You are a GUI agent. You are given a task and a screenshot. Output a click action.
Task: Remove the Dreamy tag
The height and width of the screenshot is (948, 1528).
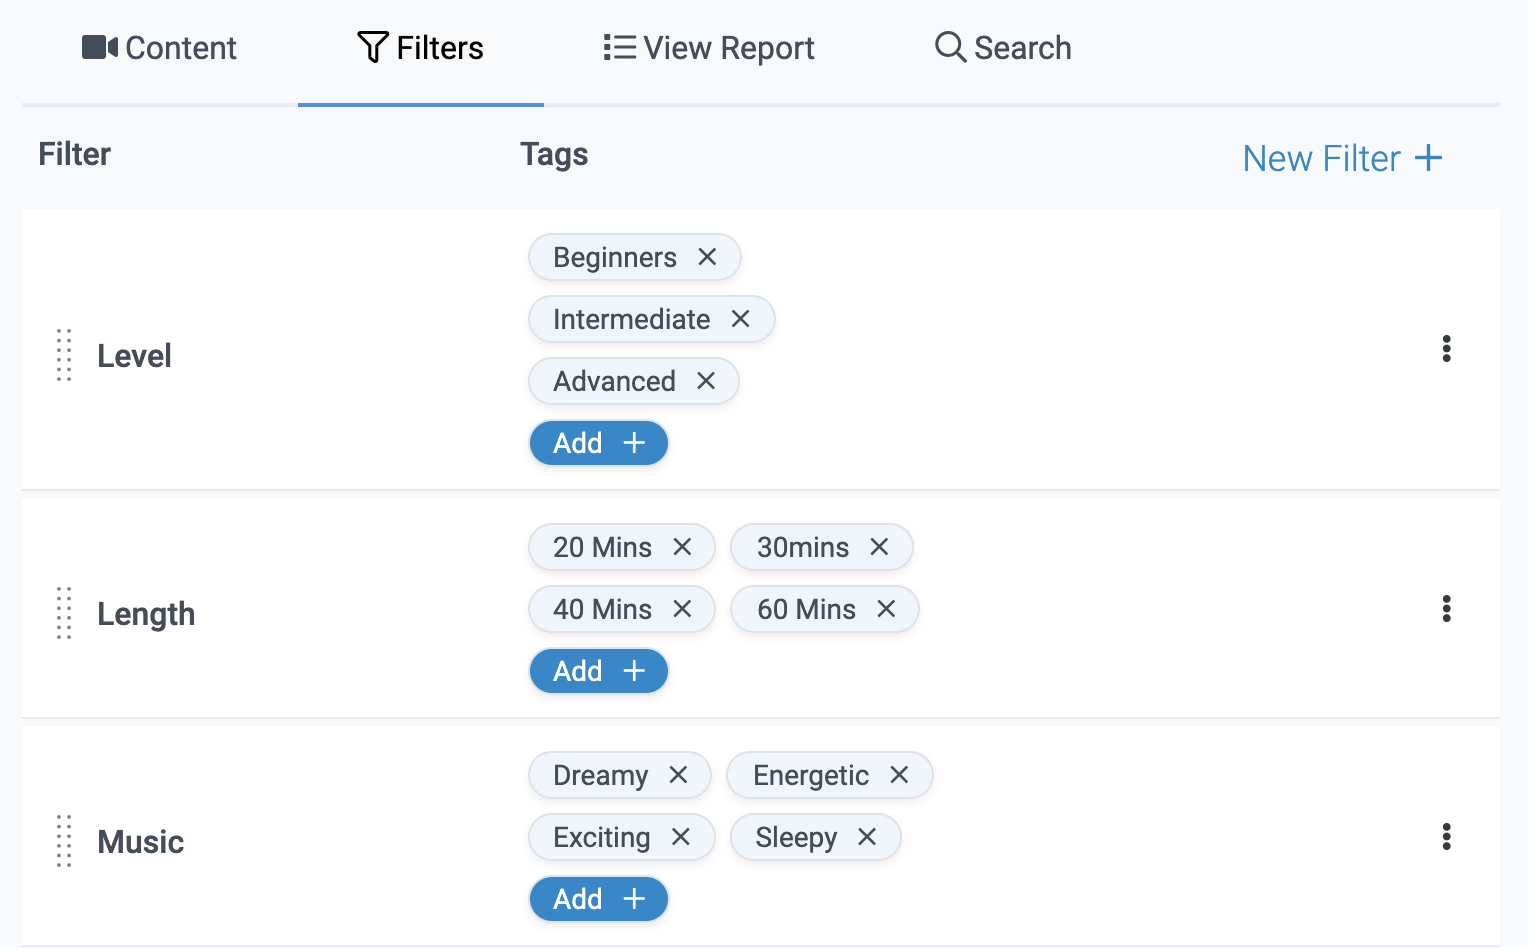click(678, 775)
